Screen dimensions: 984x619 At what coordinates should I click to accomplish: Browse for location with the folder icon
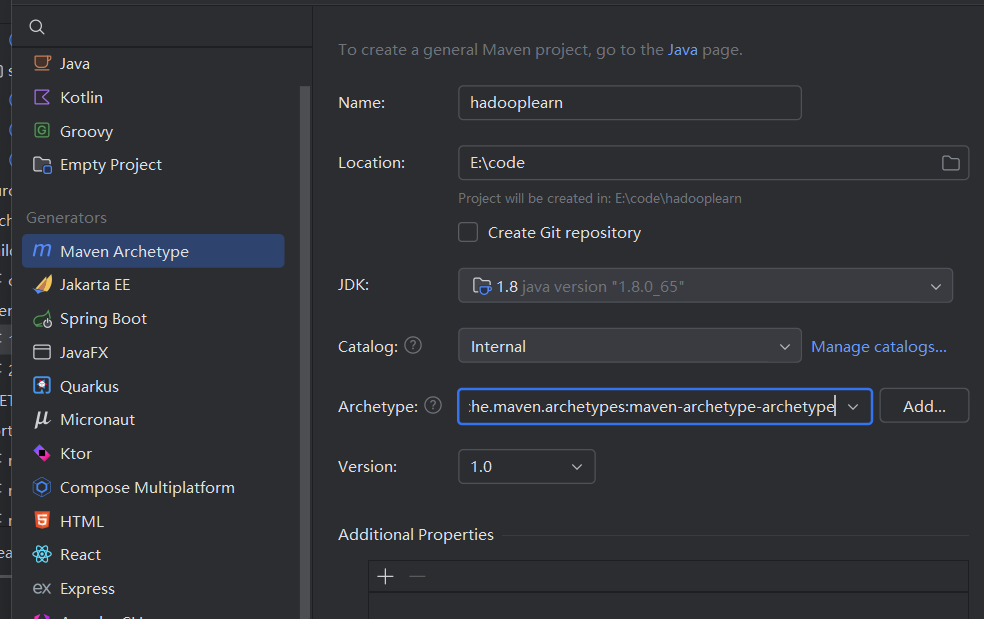pos(950,163)
